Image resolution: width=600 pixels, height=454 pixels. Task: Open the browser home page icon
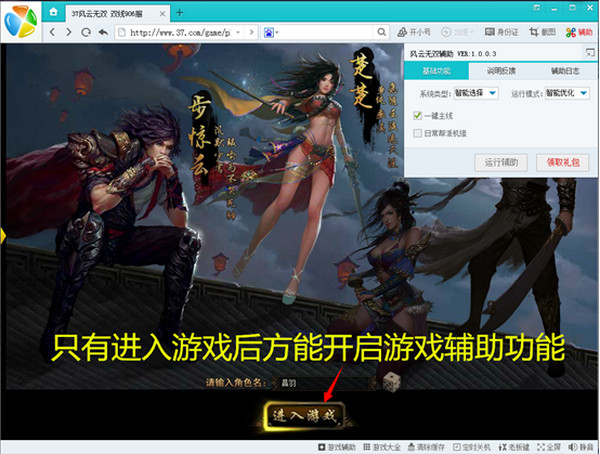53,12
